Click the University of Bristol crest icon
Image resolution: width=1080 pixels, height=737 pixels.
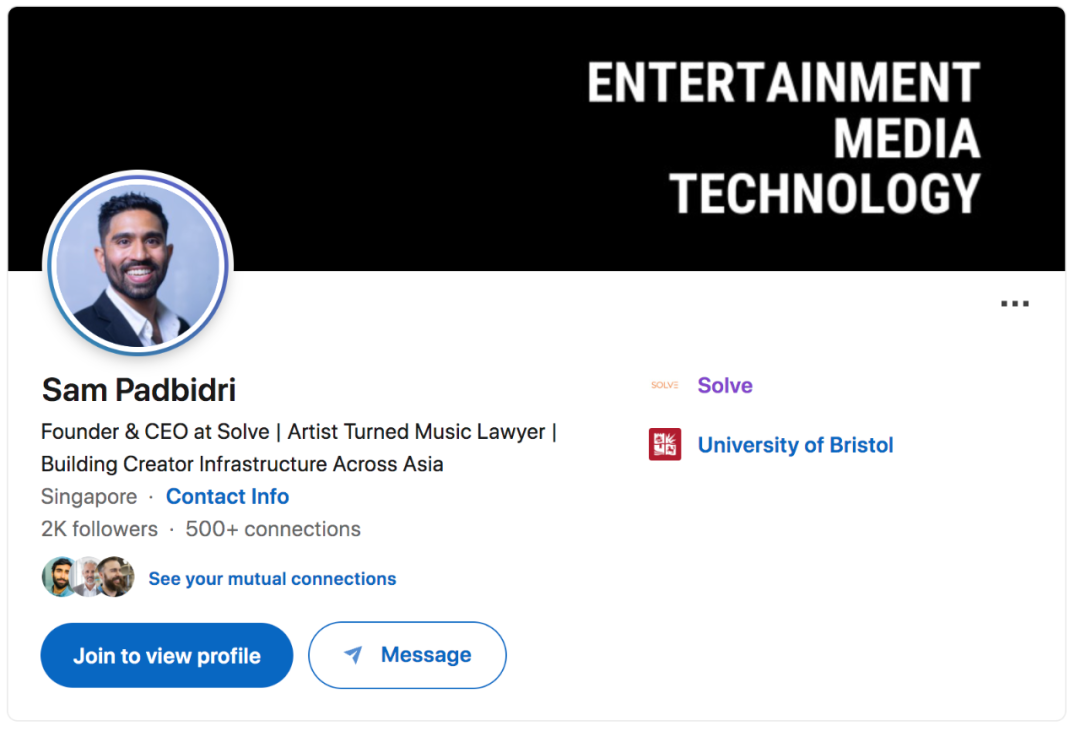point(664,445)
